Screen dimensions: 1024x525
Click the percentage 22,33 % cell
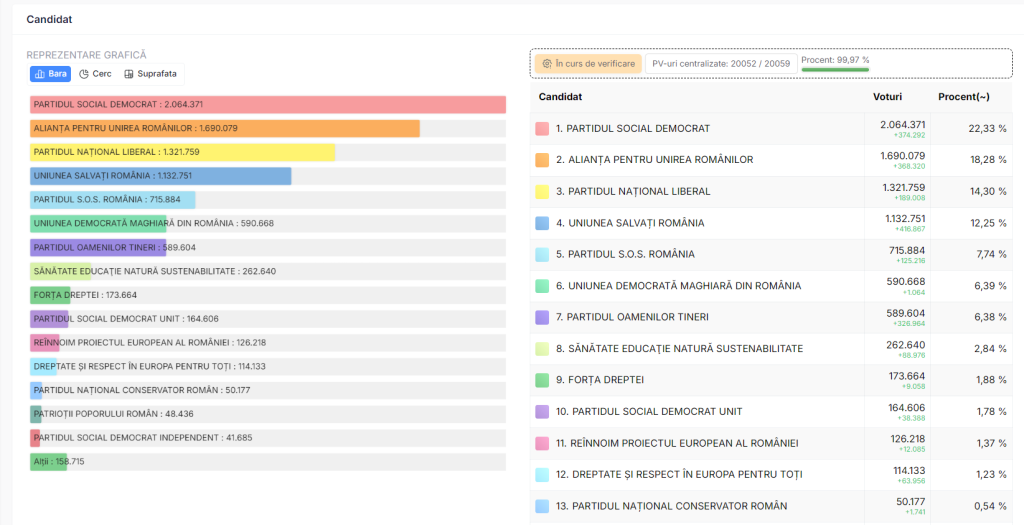987,129
